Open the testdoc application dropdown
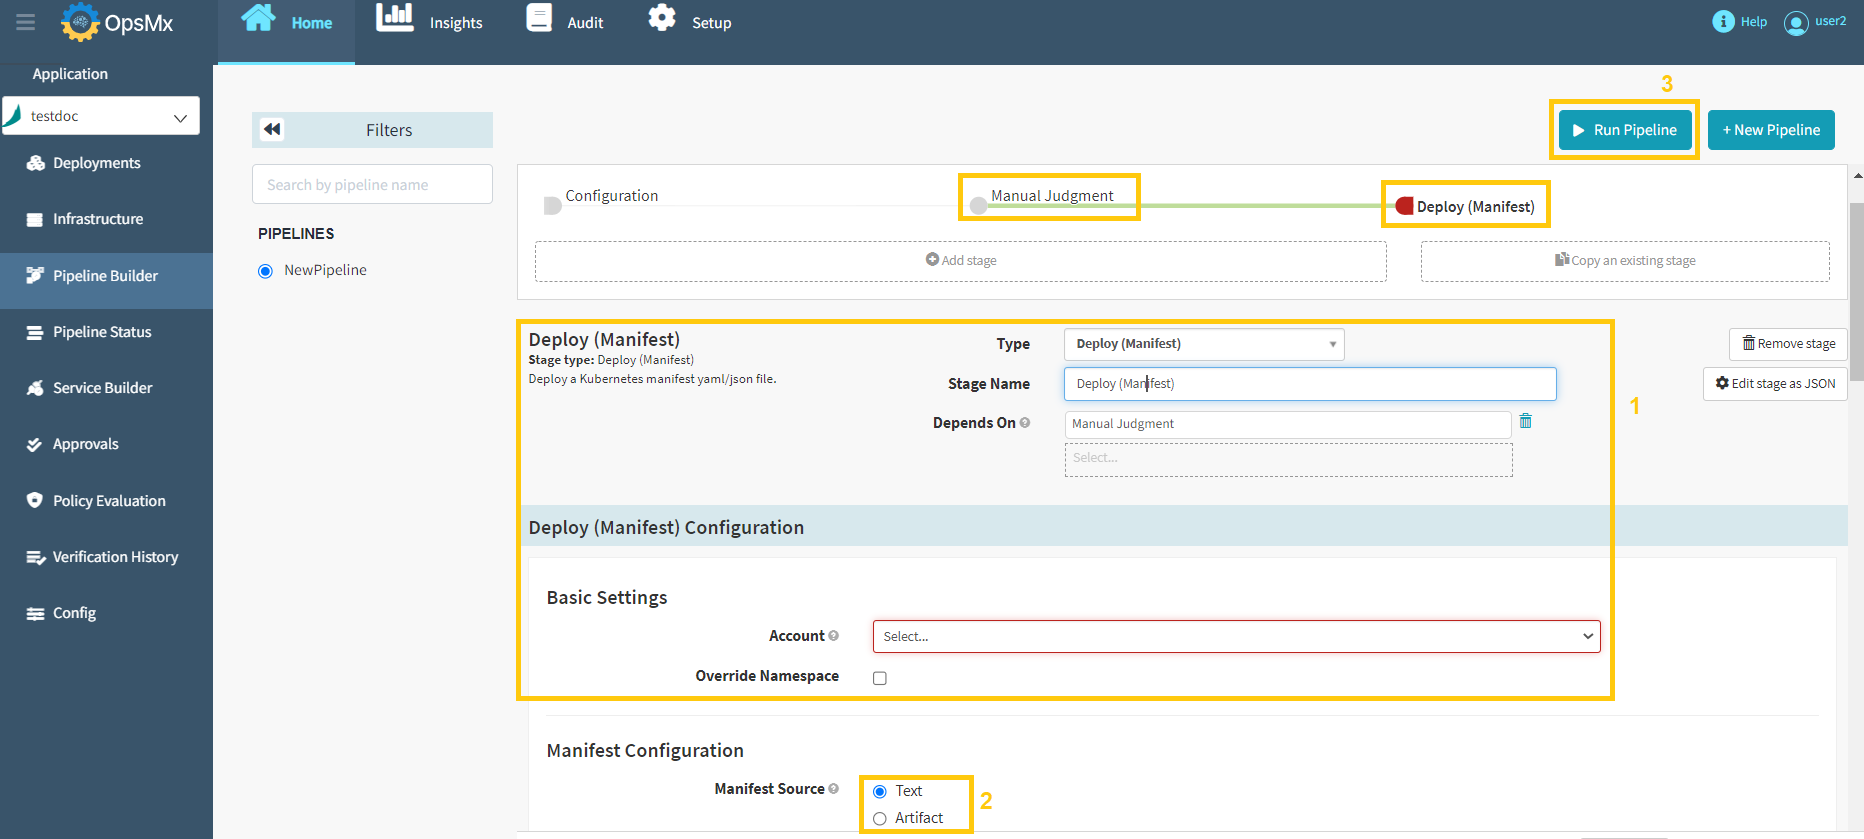This screenshot has width=1864, height=839. point(101,116)
